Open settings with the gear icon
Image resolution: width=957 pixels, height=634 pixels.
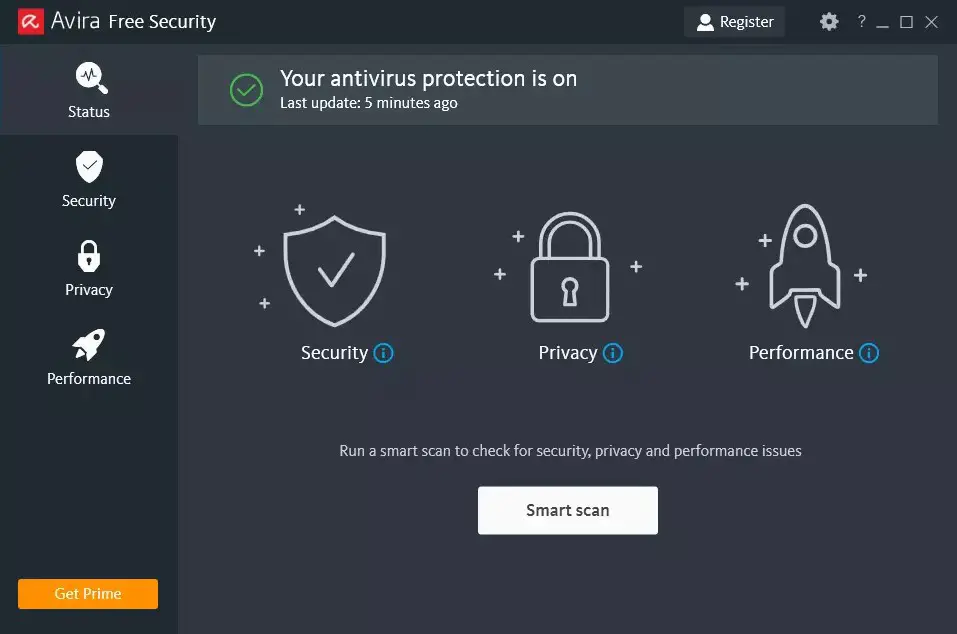click(x=829, y=21)
